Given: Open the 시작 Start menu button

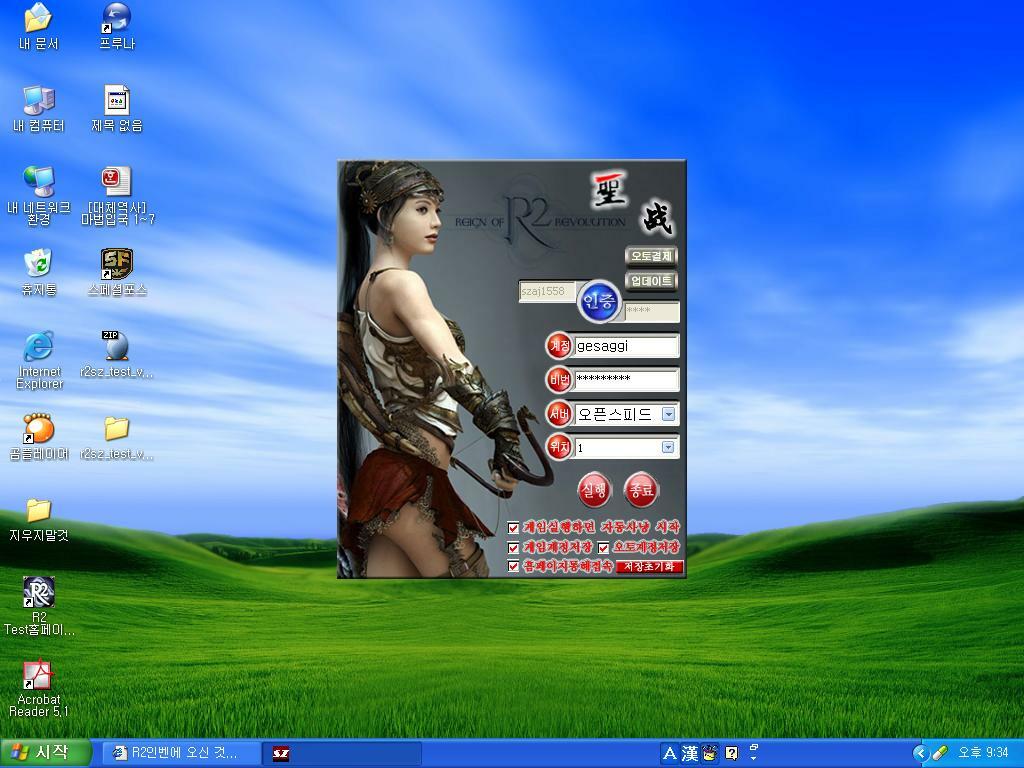Looking at the screenshot, I should pyautogui.click(x=44, y=754).
